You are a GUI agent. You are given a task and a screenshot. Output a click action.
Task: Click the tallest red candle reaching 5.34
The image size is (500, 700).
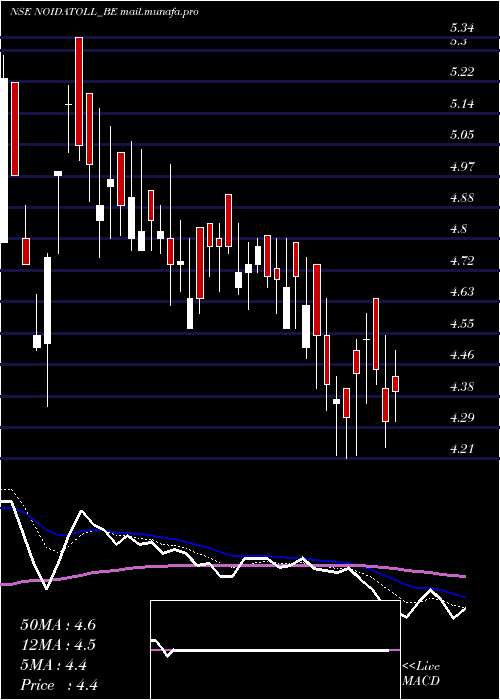click(x=79, y=92)
